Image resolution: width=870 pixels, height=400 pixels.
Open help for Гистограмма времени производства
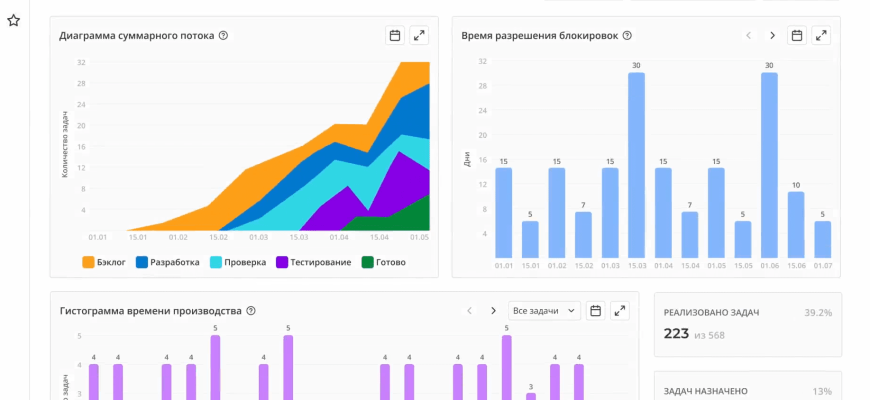click(251, 311)
